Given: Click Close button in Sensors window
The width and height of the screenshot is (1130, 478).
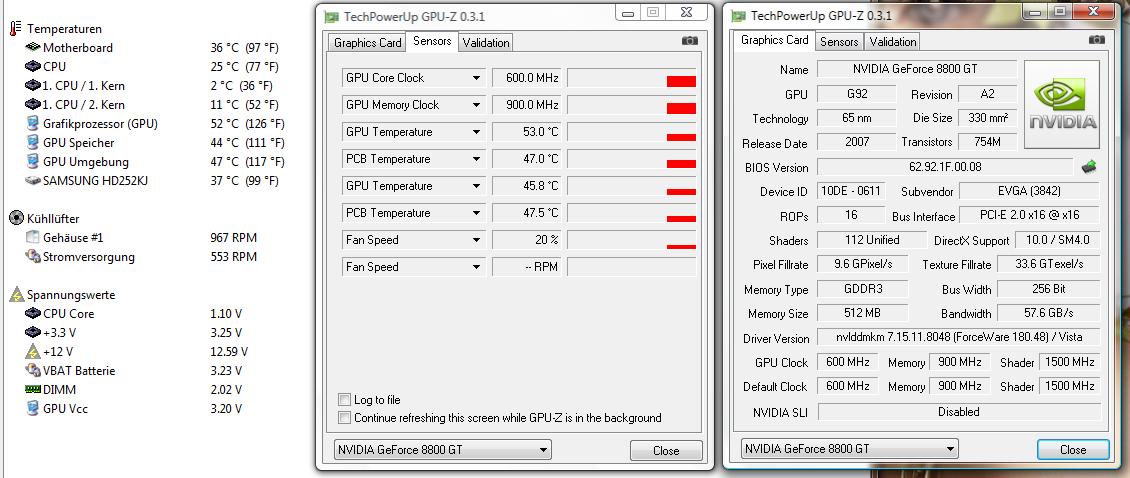Looking at the screenshot, I should coord(666,451).
